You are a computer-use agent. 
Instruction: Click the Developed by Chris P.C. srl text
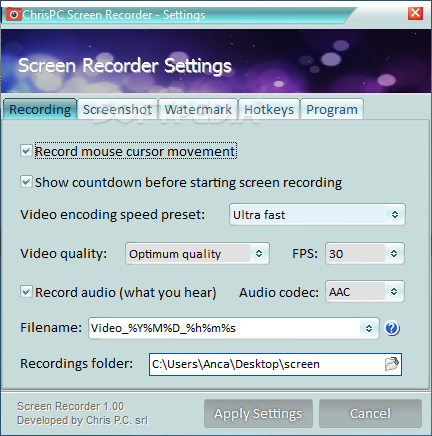(x=82, y=420)
